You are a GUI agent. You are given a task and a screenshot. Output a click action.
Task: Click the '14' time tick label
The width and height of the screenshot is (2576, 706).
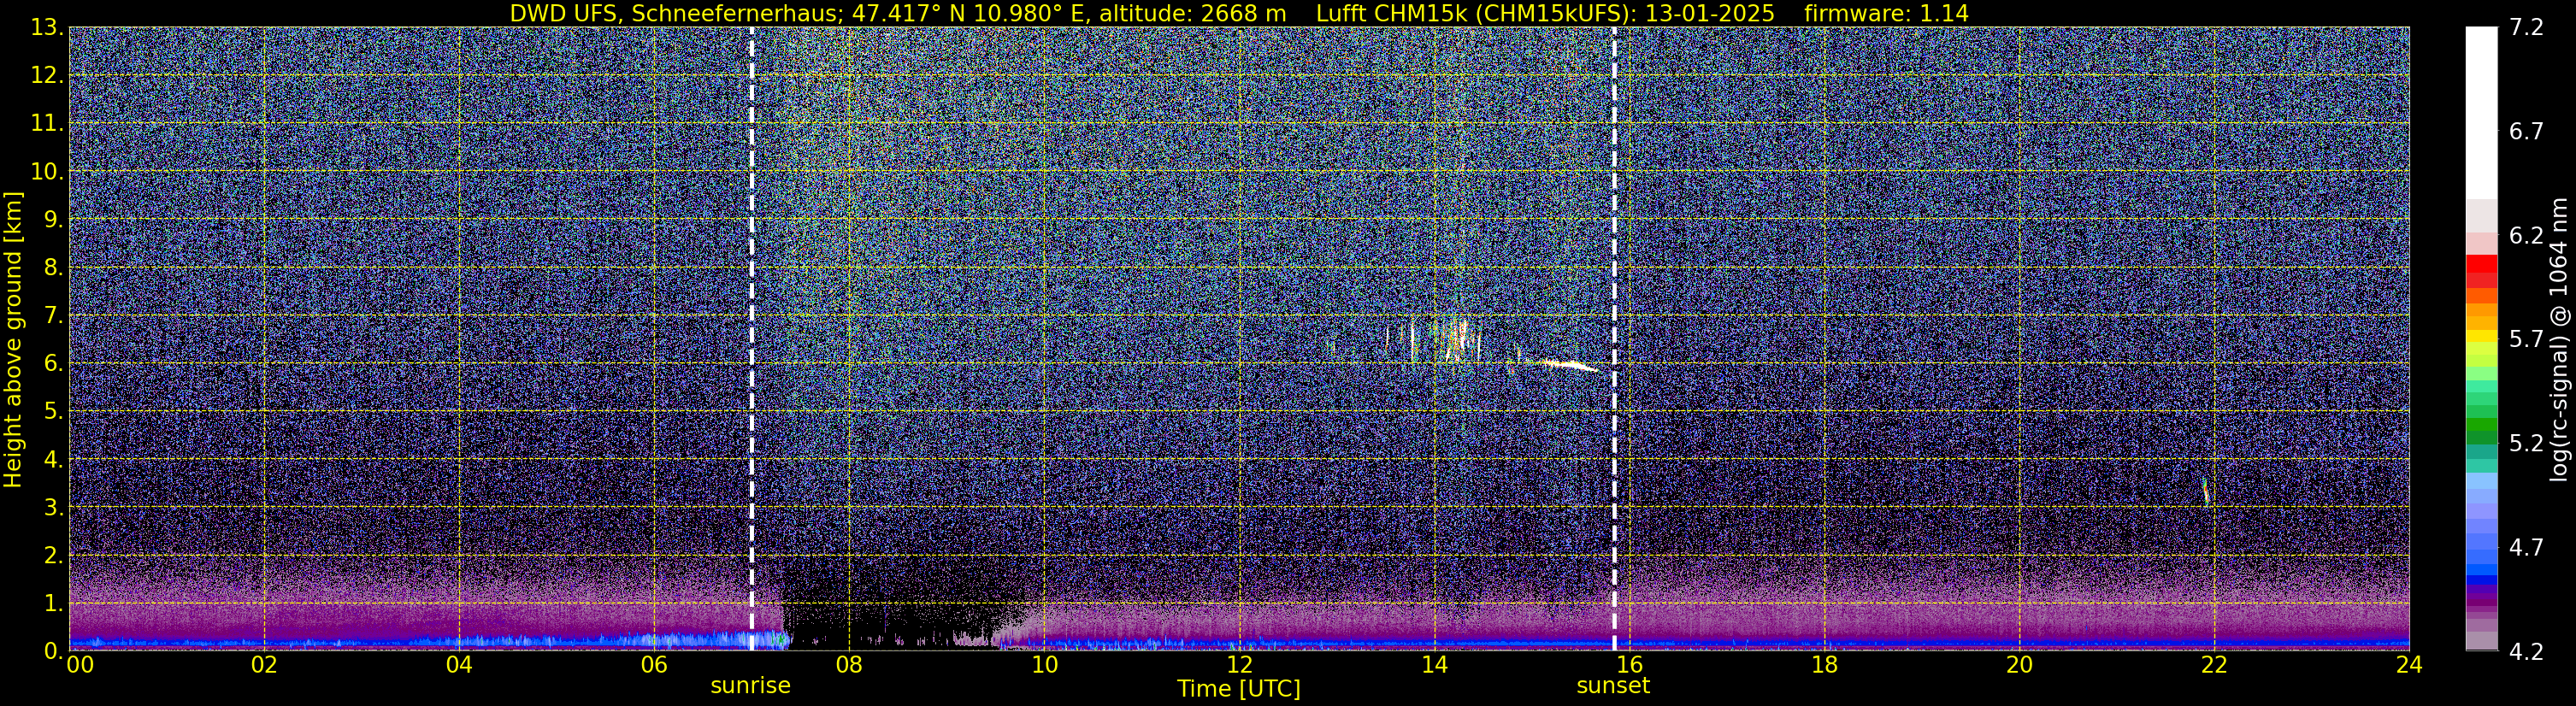(1434, 665)
